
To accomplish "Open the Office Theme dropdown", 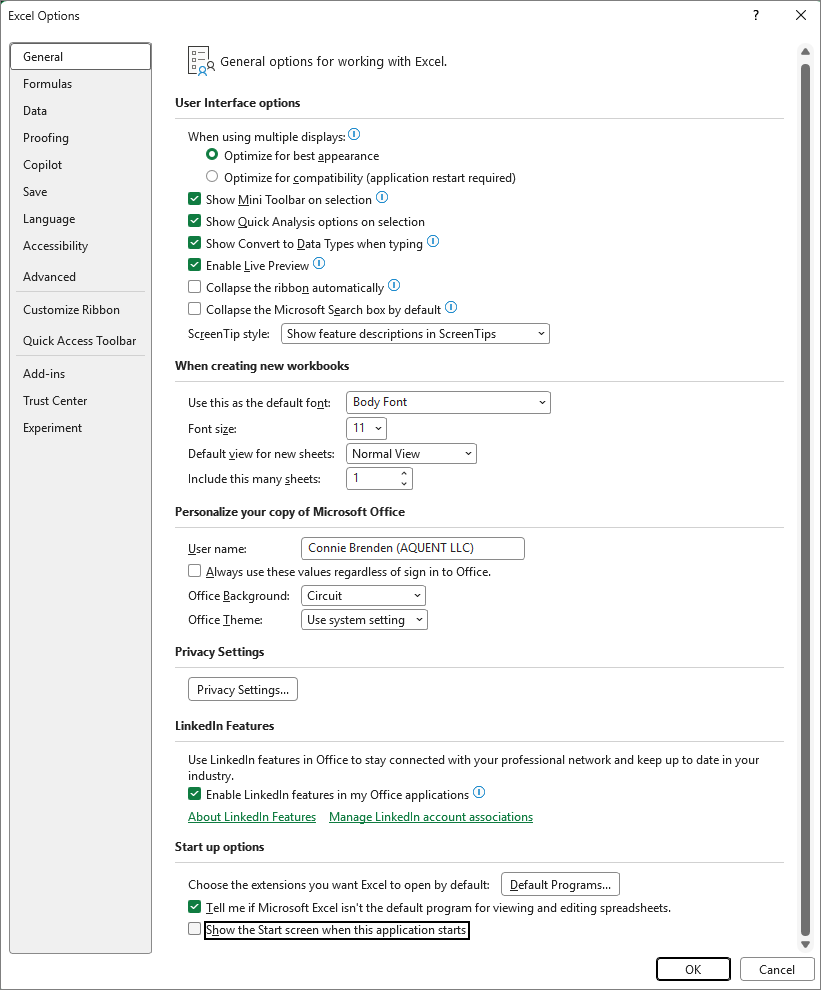I will point(364,619).
